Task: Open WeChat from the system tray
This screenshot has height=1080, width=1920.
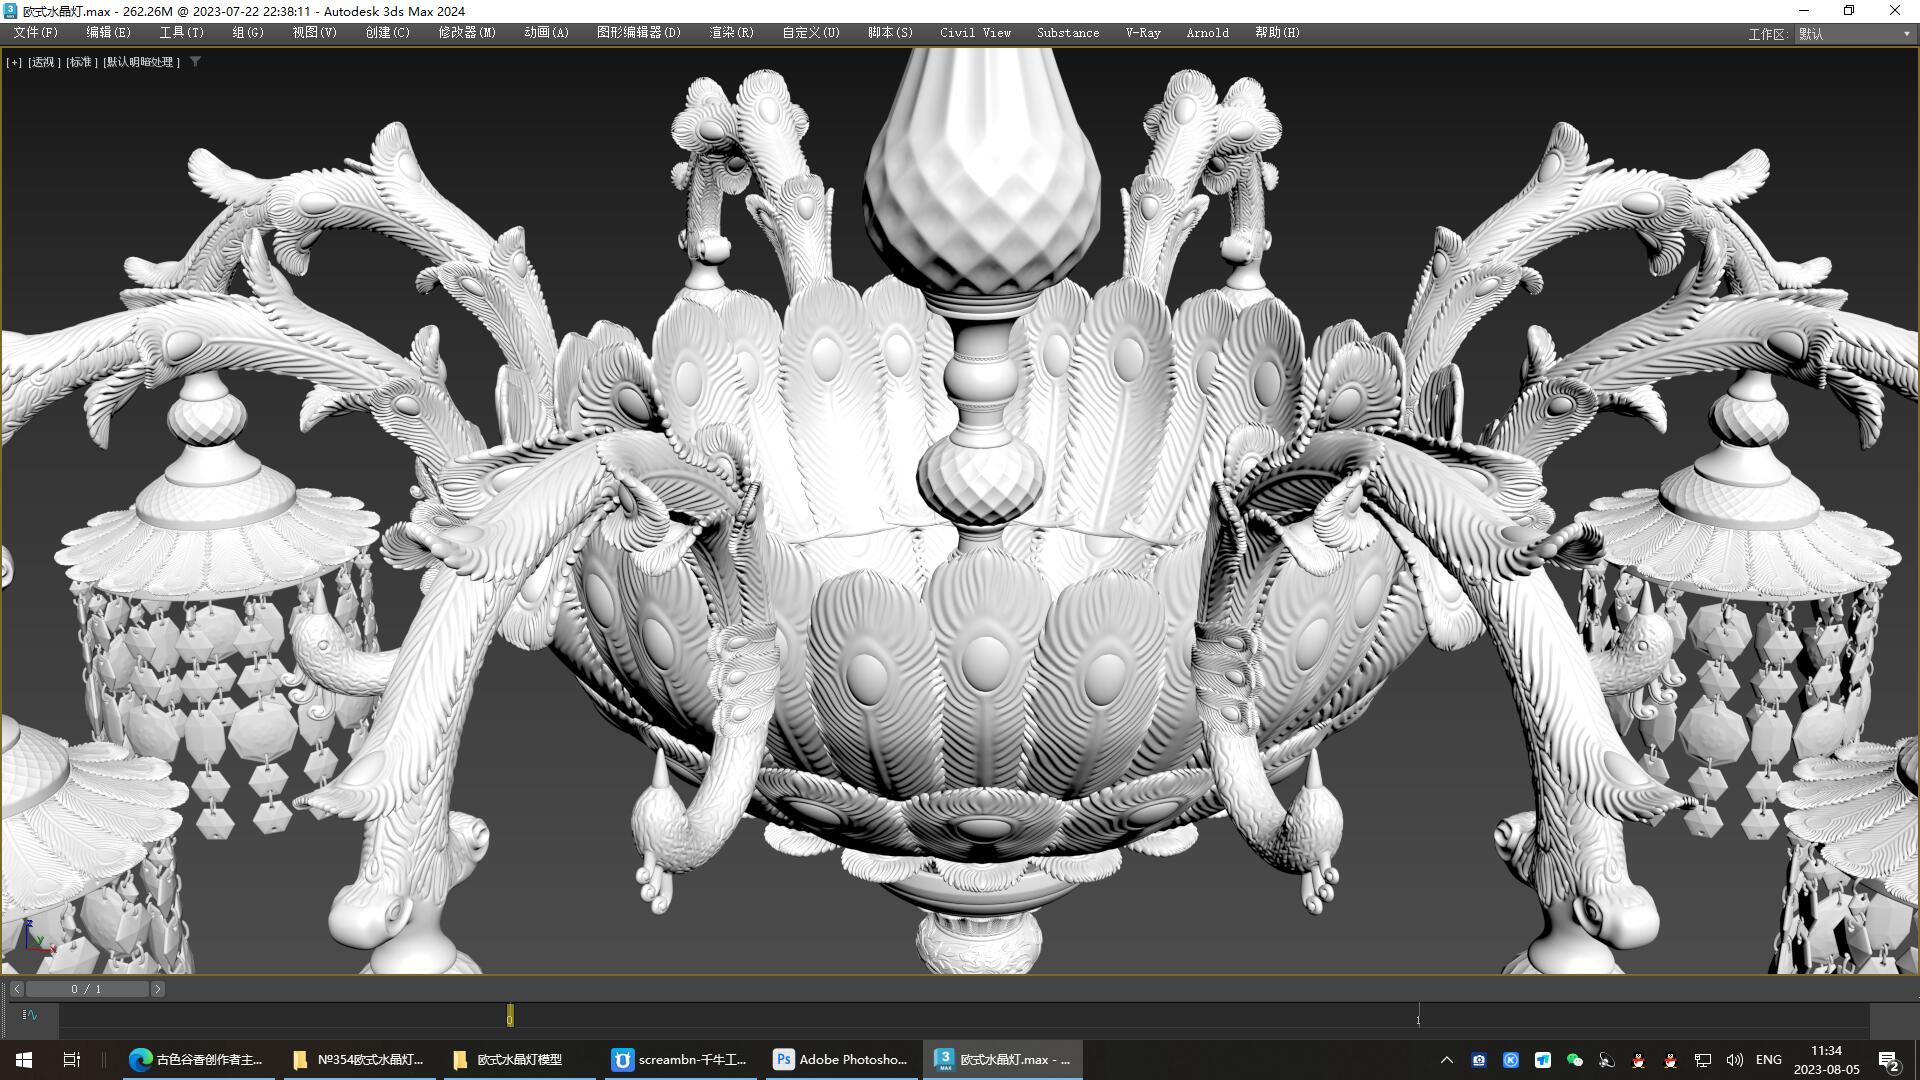Action: 1576,1062
